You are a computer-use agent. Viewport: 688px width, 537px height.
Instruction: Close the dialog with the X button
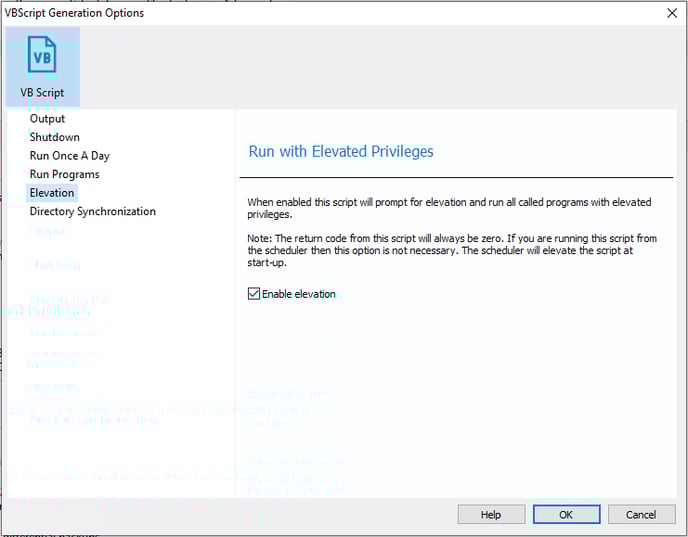pyautogui.click(x=672, y=13)
